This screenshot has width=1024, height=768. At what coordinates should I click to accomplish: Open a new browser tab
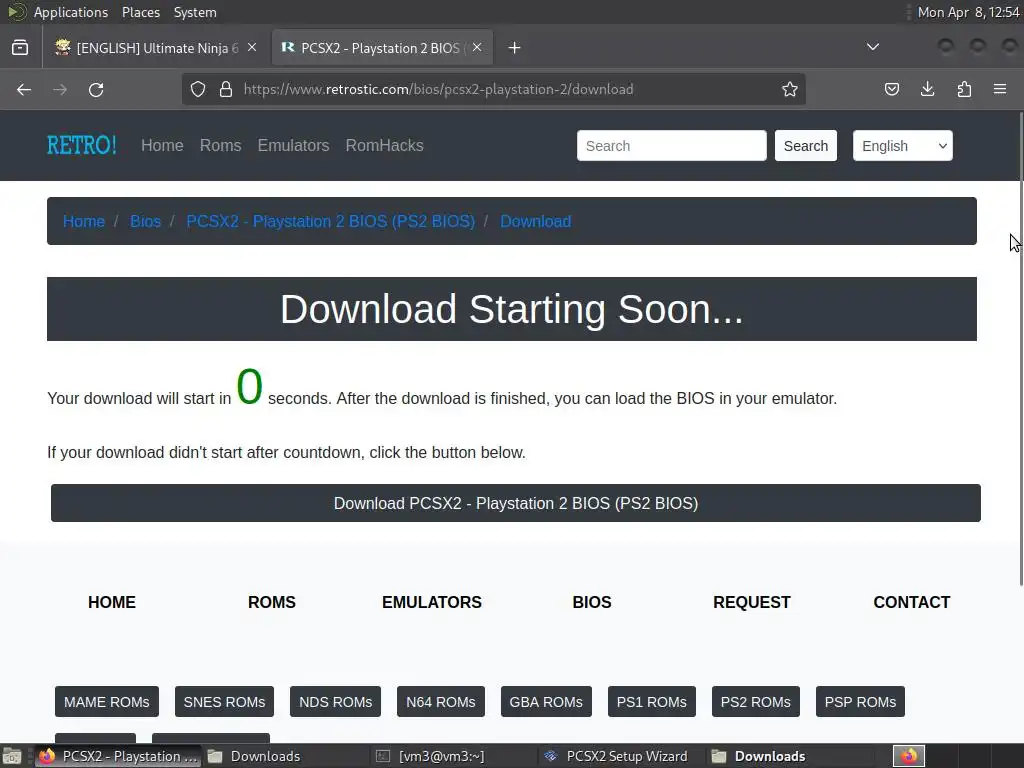tap(515, 48)
